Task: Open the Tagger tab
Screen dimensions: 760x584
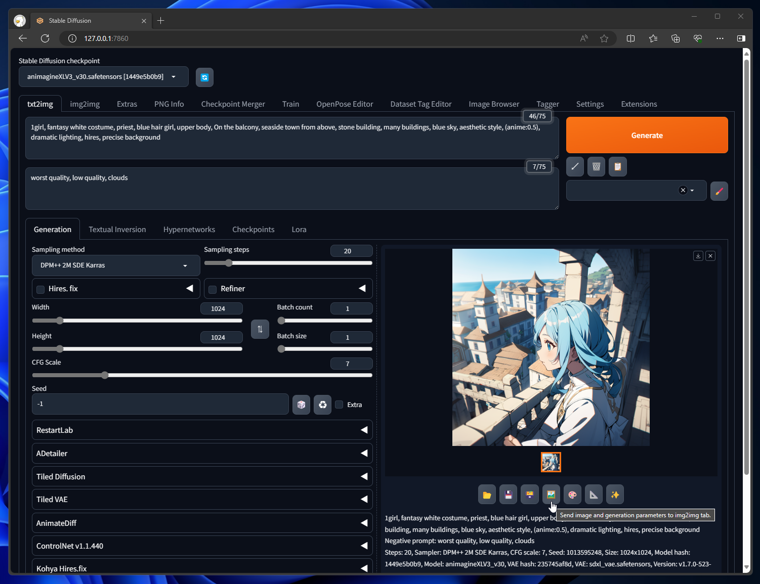Action: (548, 104)
